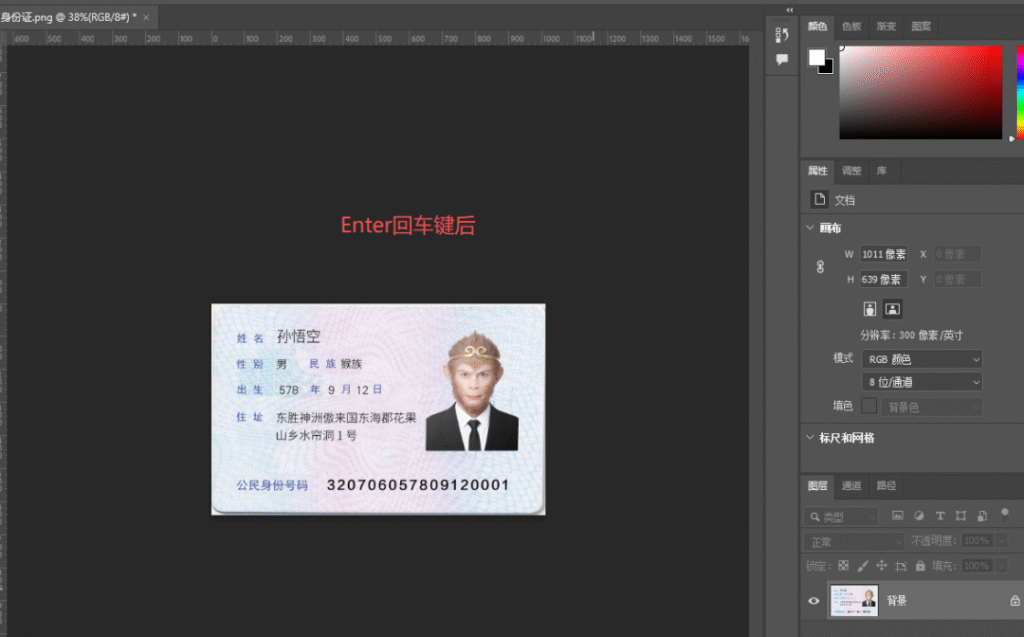Viewport: 1024px width, 637px height.
Task: Close the 身份证.png document tab
Action: coord(146,17)
